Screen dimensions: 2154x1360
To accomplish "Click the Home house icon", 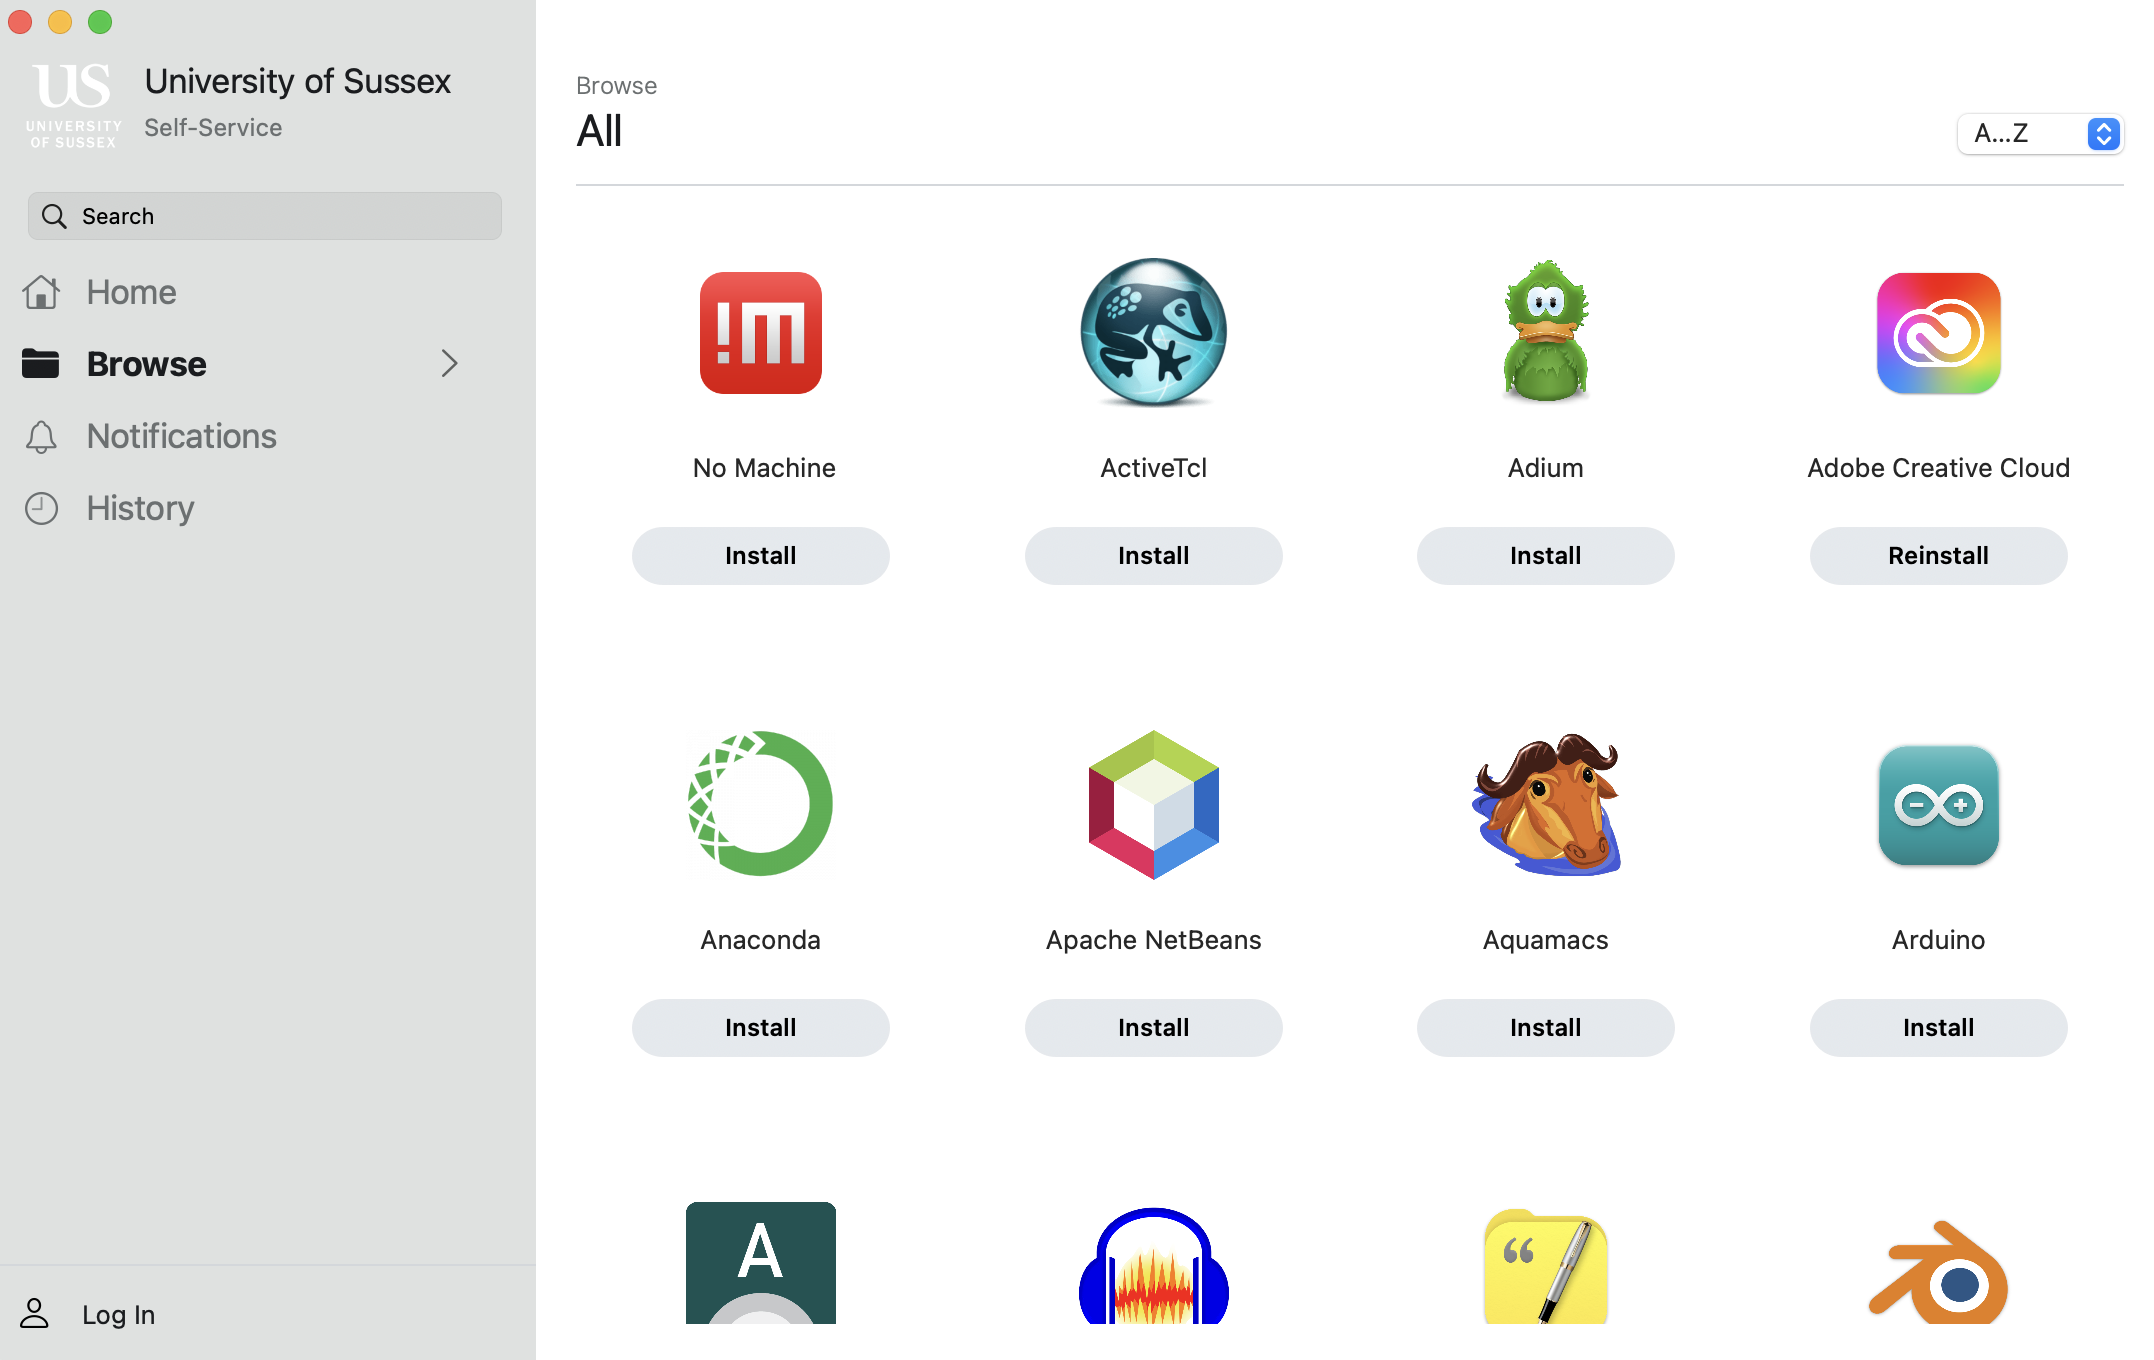I will [x=41, y=292].
